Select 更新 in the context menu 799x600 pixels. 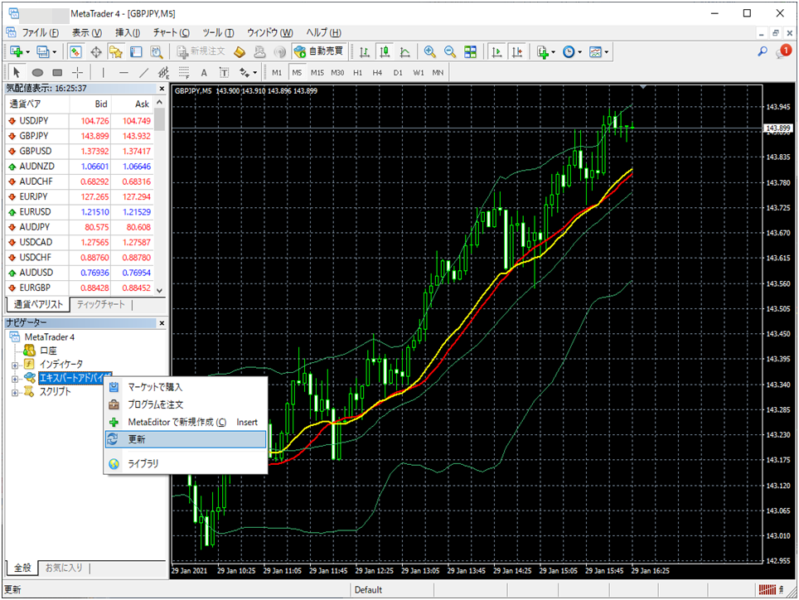coord(185,439)
